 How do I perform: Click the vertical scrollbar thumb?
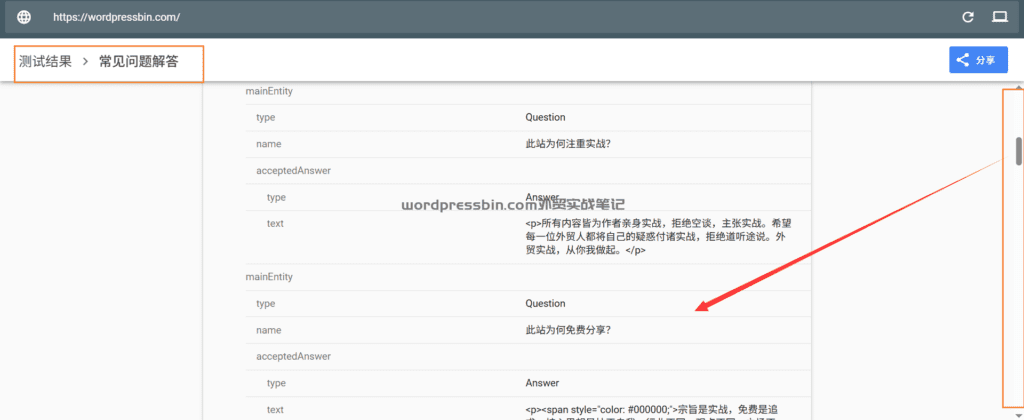pyautogui.click(x=1018, y=151)
